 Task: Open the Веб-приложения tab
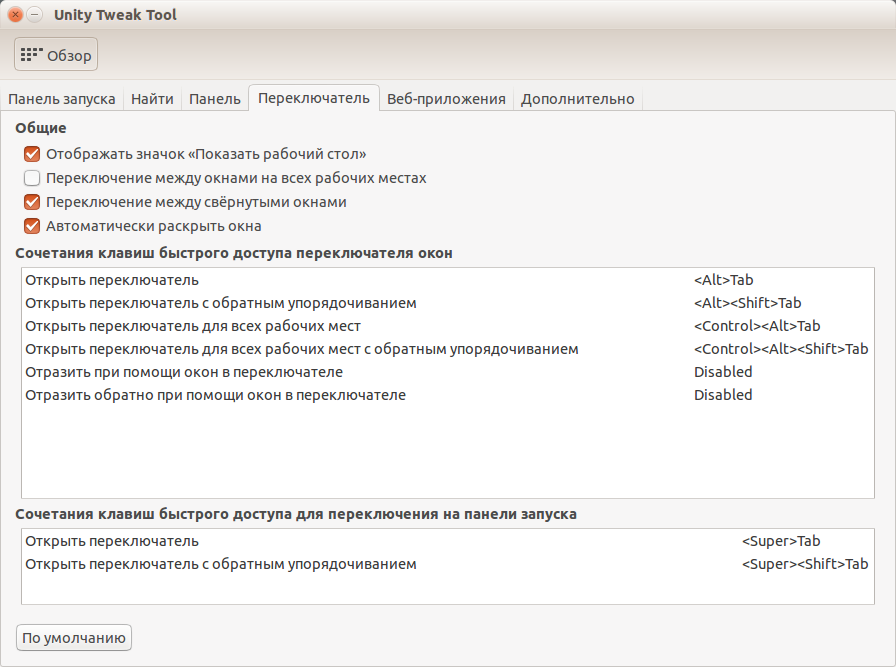coord(447,99)
